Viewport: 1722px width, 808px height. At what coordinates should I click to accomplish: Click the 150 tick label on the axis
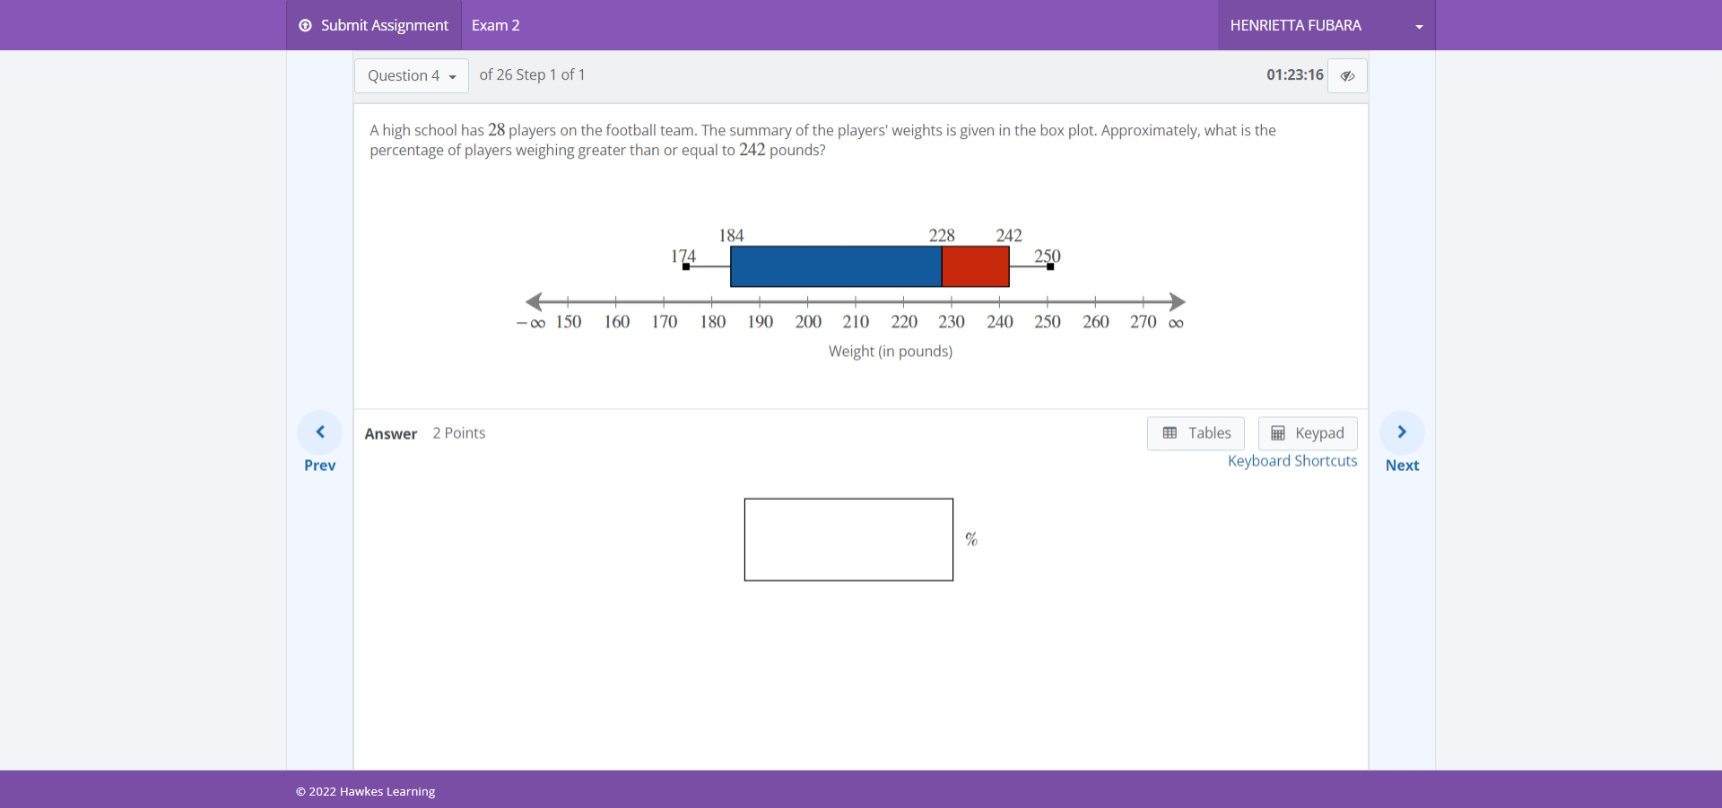[568, 322]
